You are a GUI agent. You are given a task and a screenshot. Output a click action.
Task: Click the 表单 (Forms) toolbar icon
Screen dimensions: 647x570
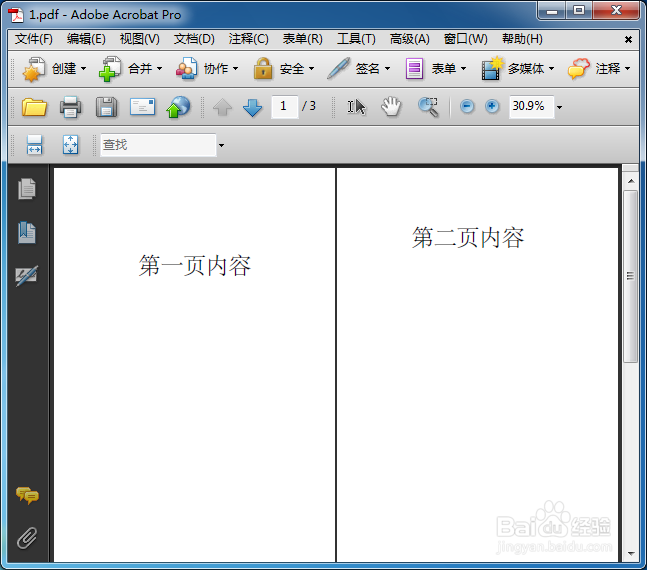click(x=414, y=69)
